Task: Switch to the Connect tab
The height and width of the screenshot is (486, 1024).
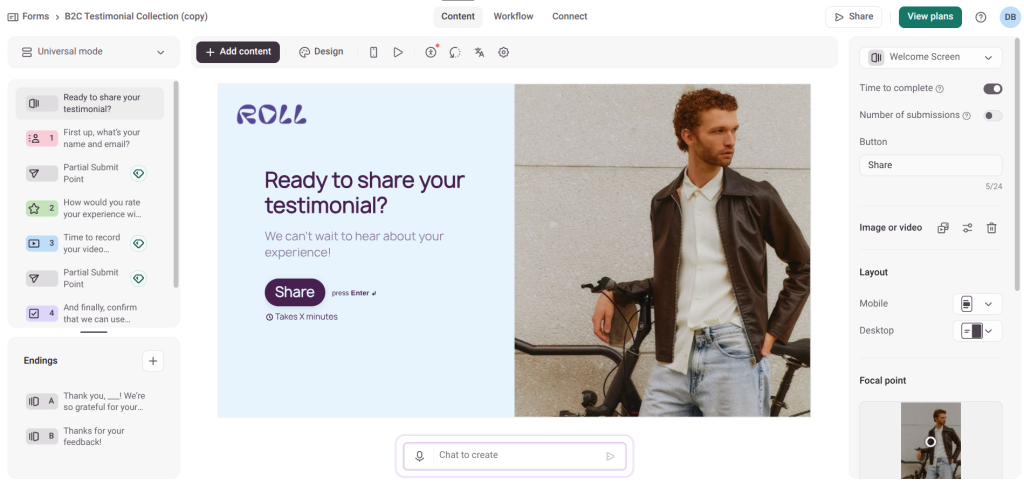Action: pos(570,17)
